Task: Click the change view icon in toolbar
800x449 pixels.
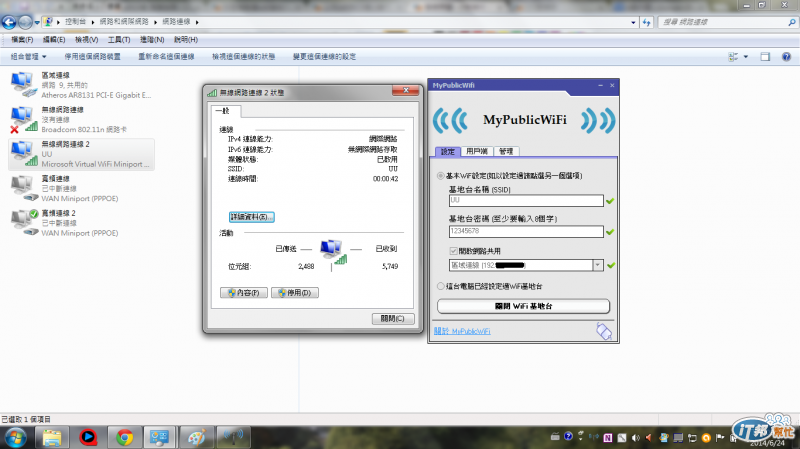Action: coord(733,57)
